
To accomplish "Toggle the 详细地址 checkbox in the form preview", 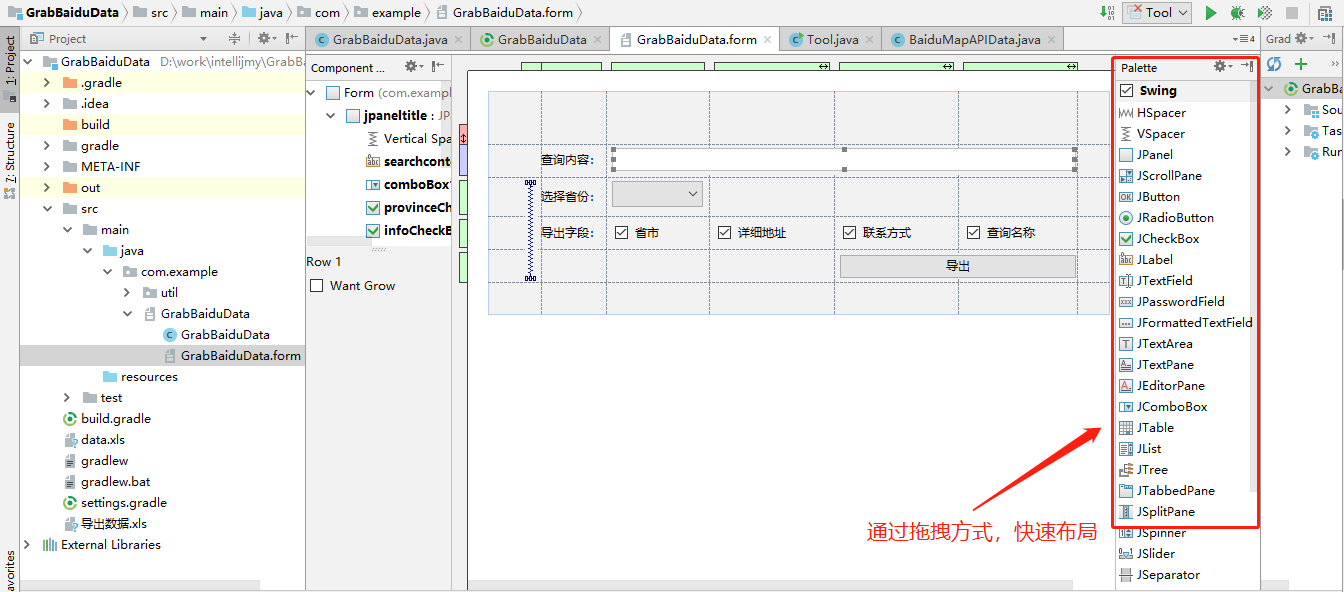I will (723, 231).
